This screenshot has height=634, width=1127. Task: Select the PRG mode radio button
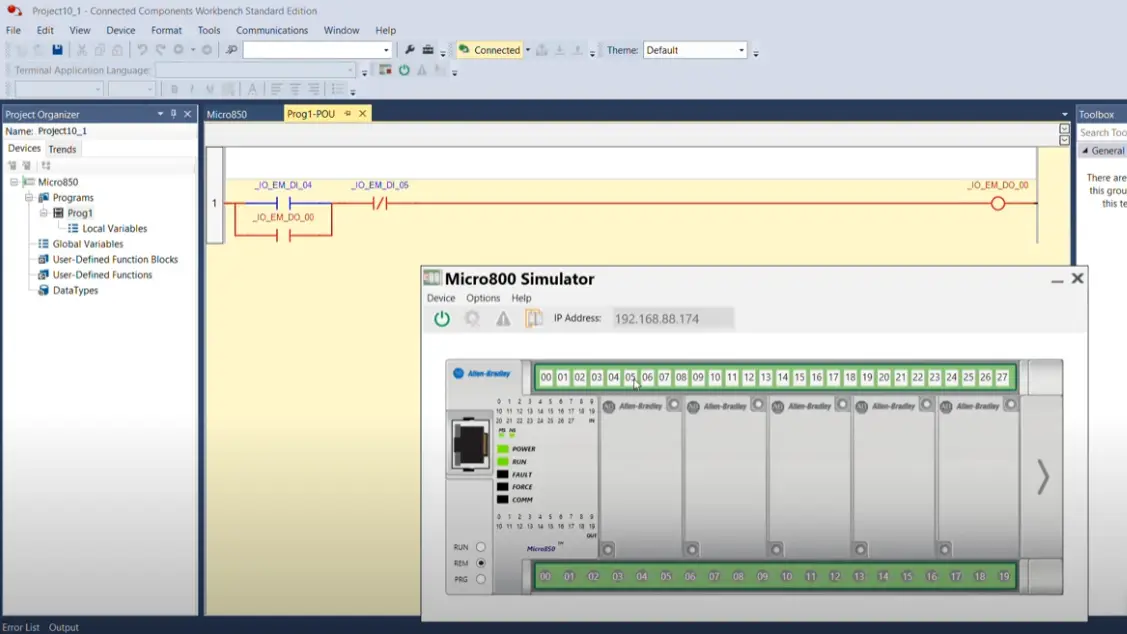tap(481, 579)
